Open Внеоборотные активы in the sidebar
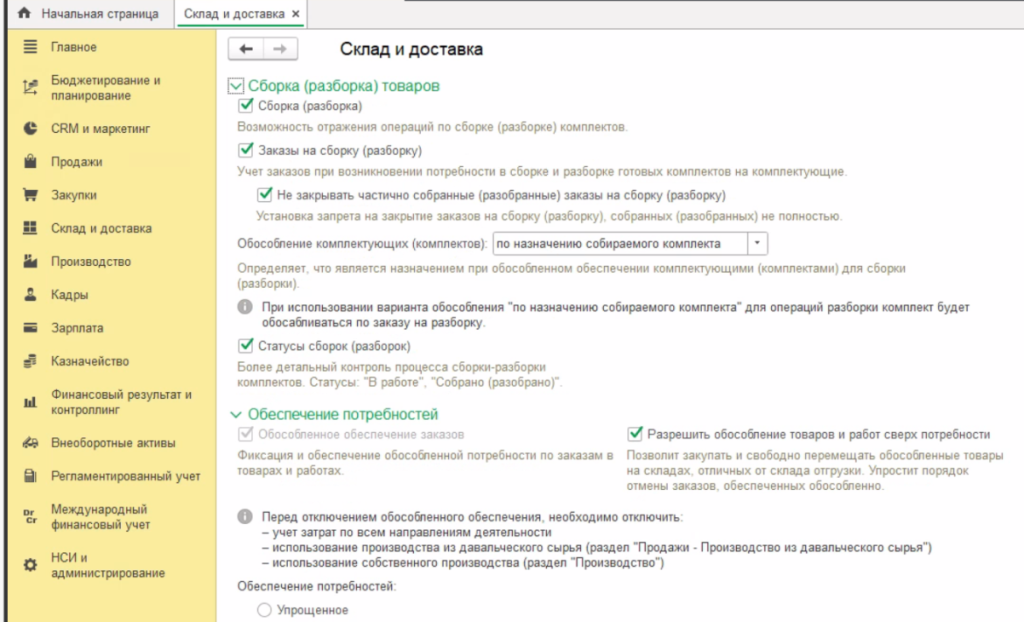The image size is (1024, 622). pos(113,442)
